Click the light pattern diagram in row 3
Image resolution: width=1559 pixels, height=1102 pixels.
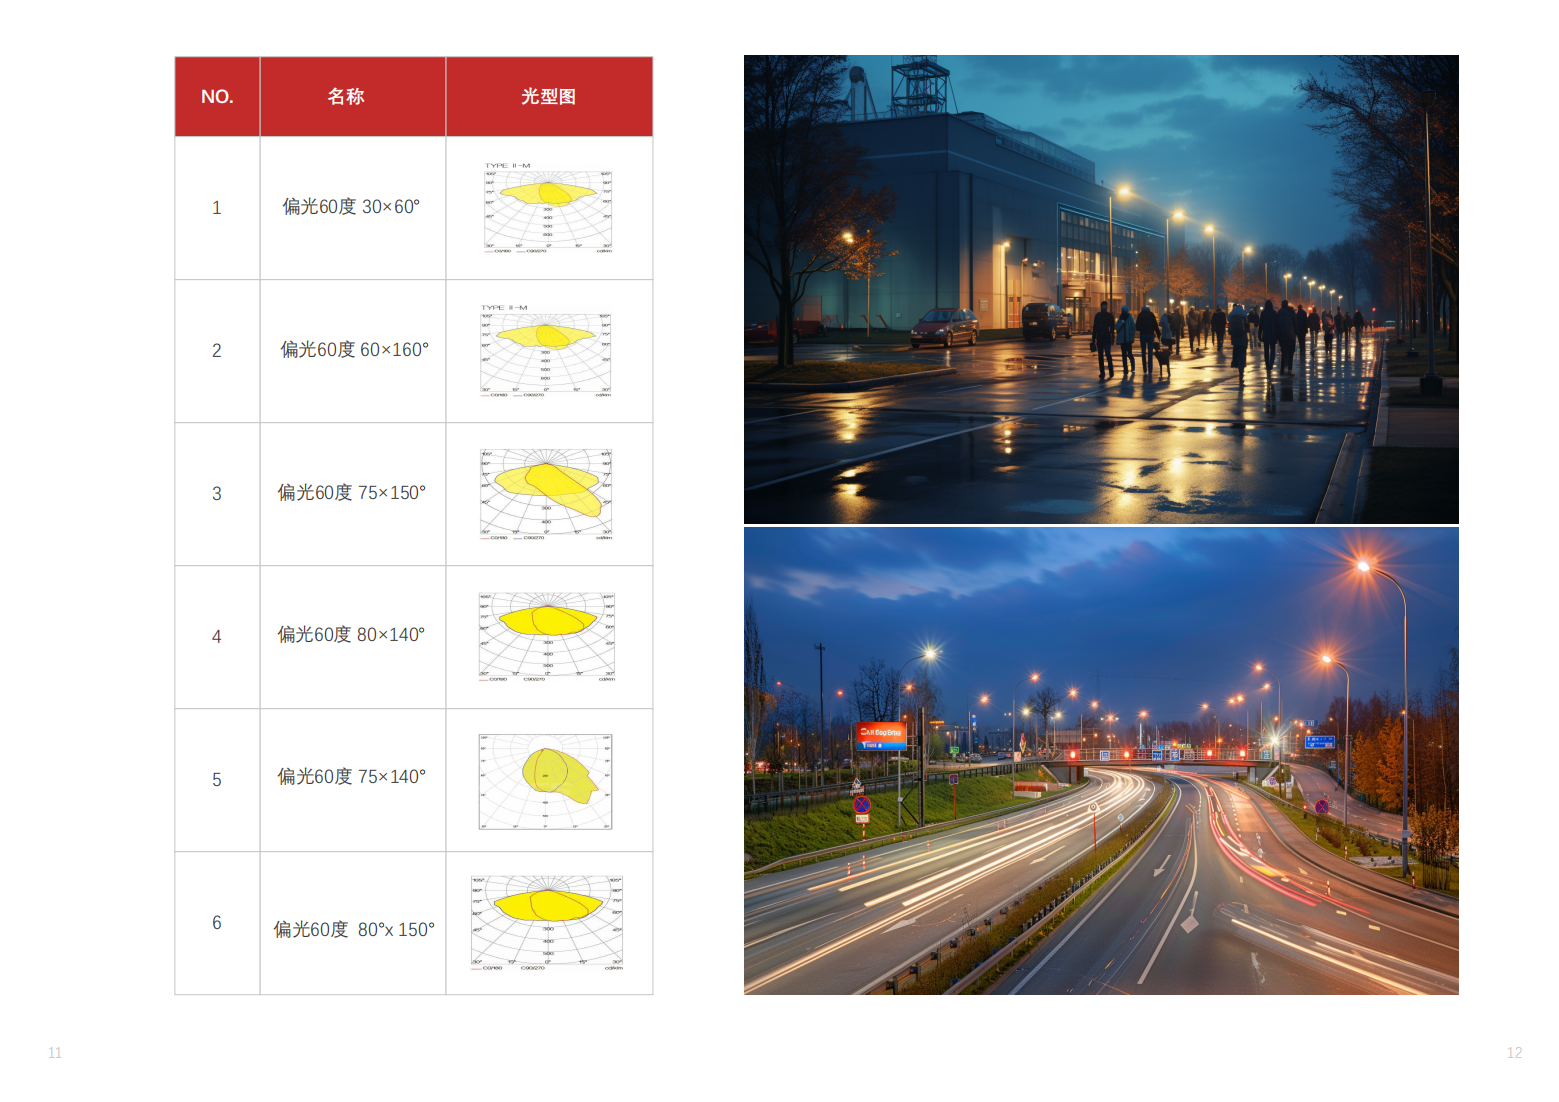pos(546,494)
